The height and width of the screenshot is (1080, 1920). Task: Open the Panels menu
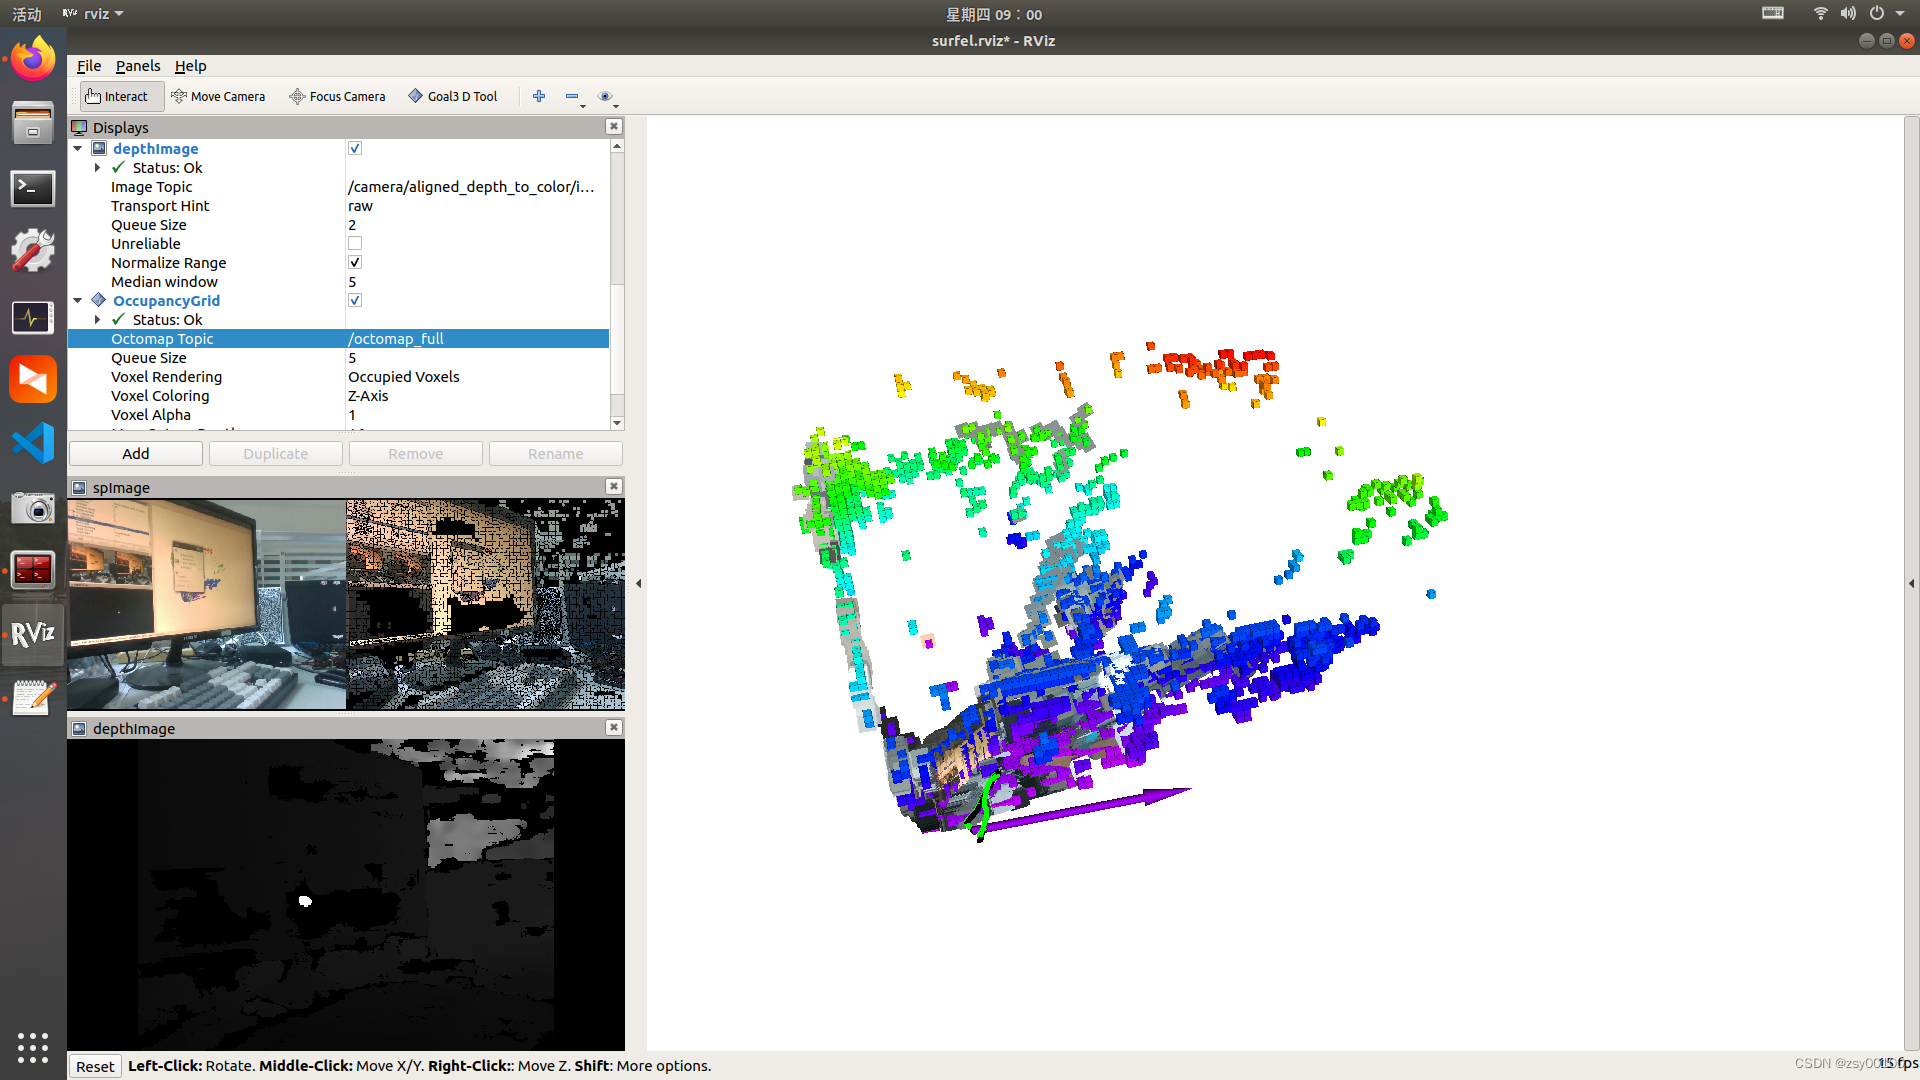pos(138,66)
